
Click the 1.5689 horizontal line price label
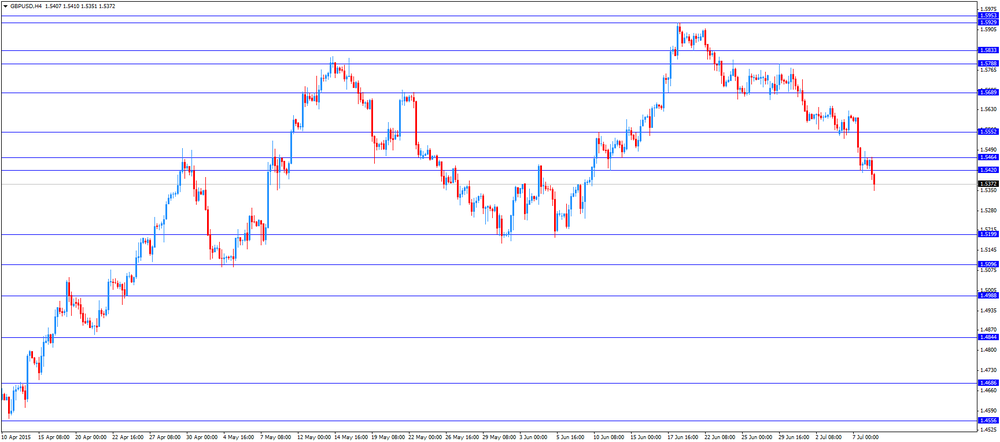[988, 92]
